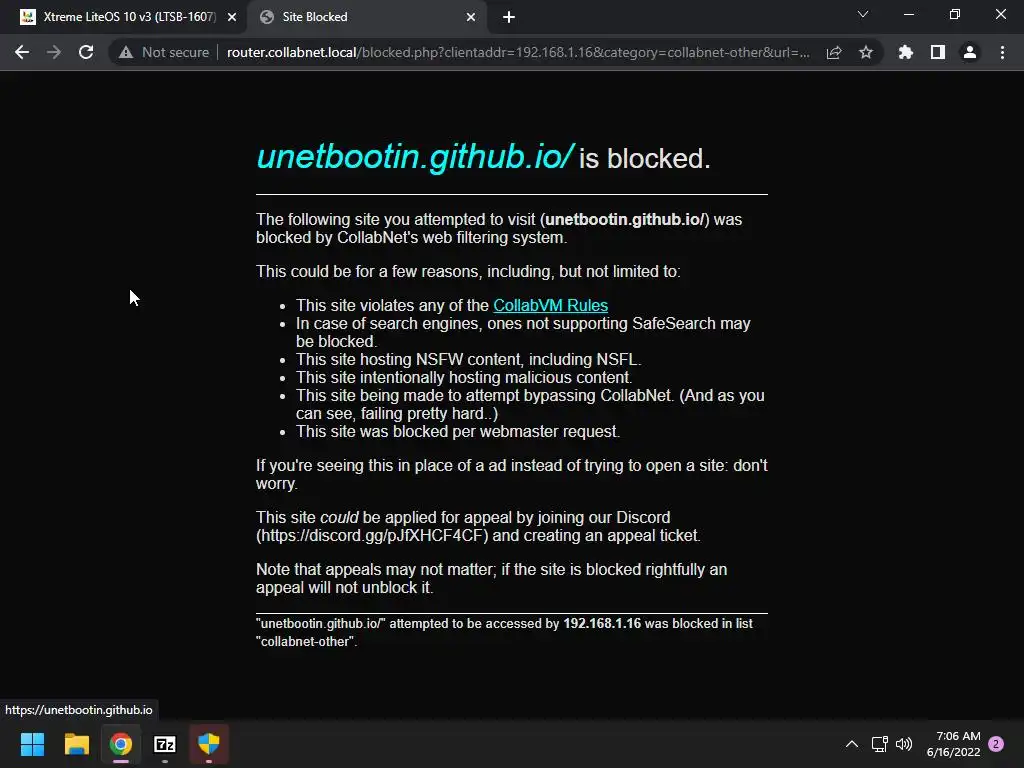Reload the blocked page

86,52
